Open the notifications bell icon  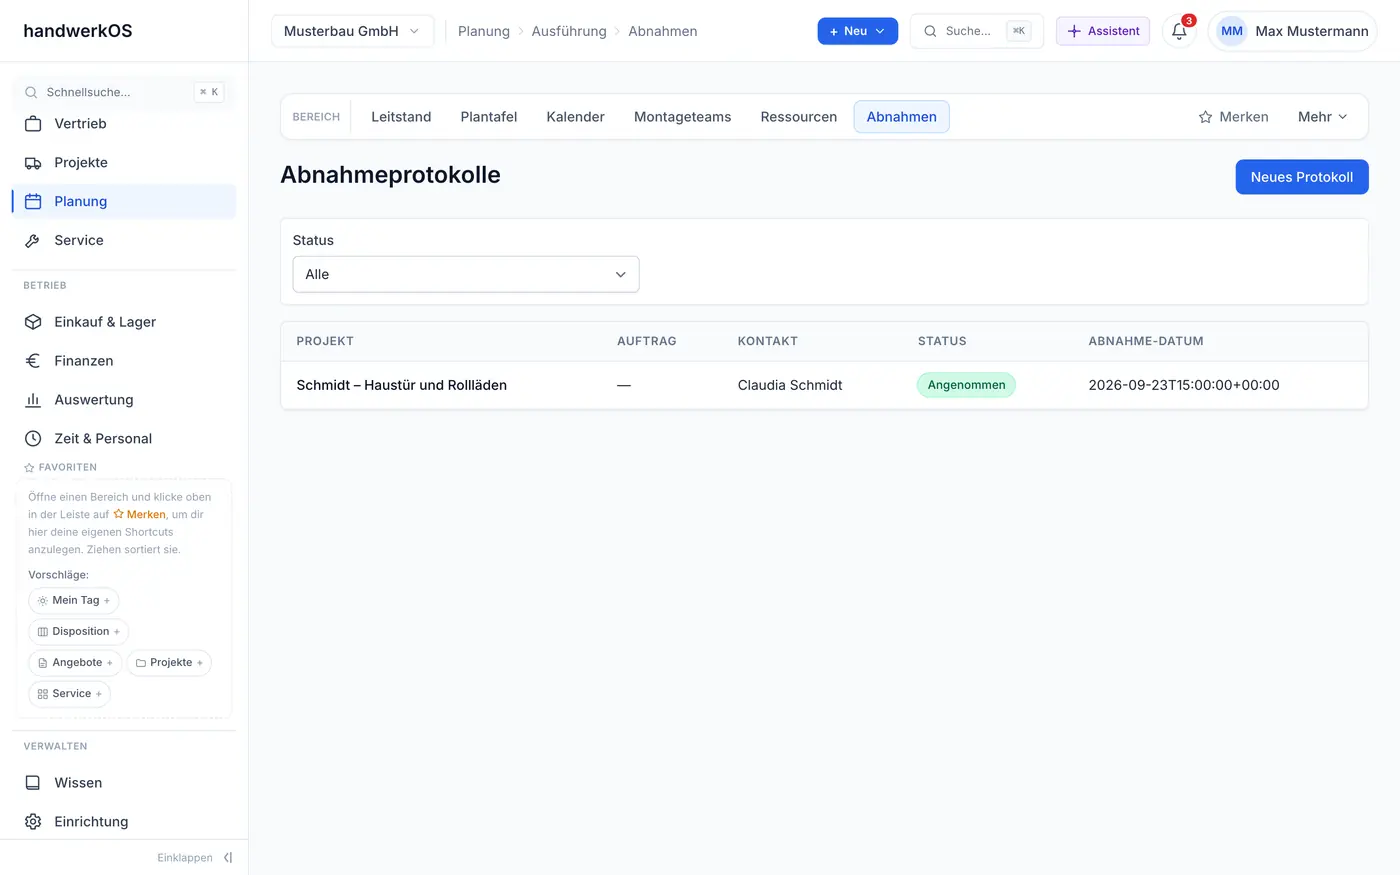point(1179,31)
